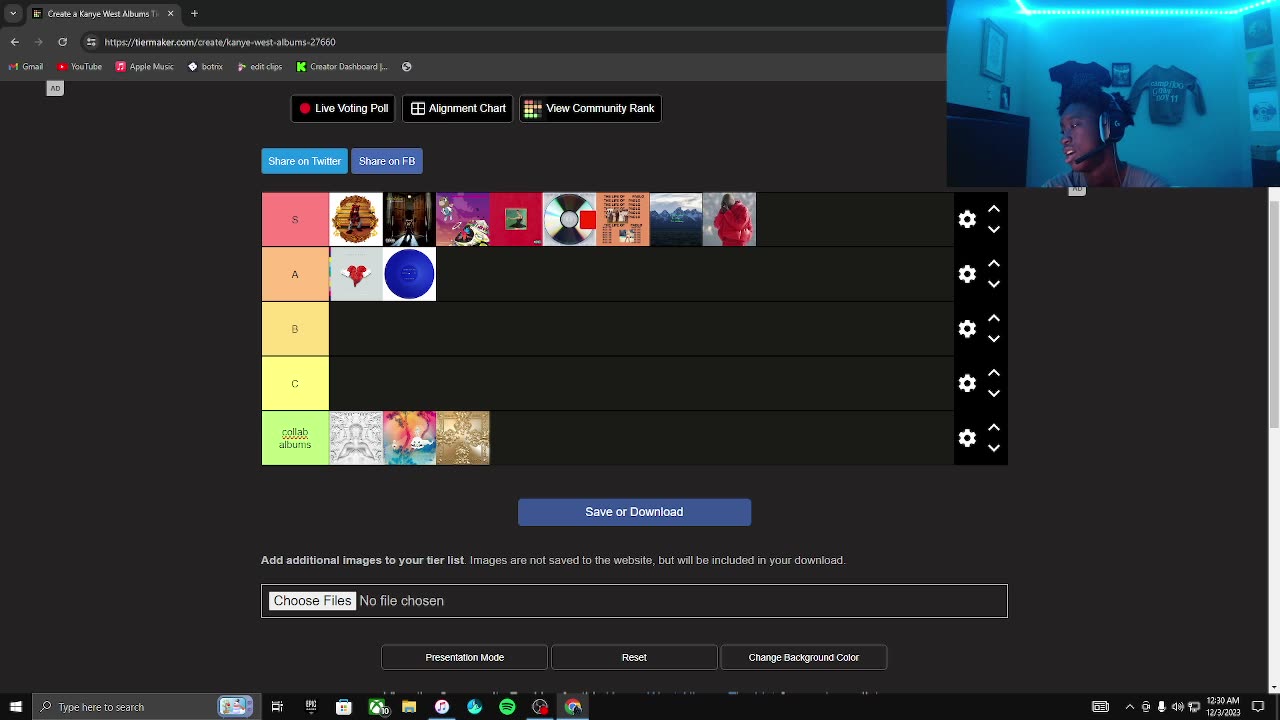Move the B tier row down
1280x720 pixels.
(x=994, y=339)
